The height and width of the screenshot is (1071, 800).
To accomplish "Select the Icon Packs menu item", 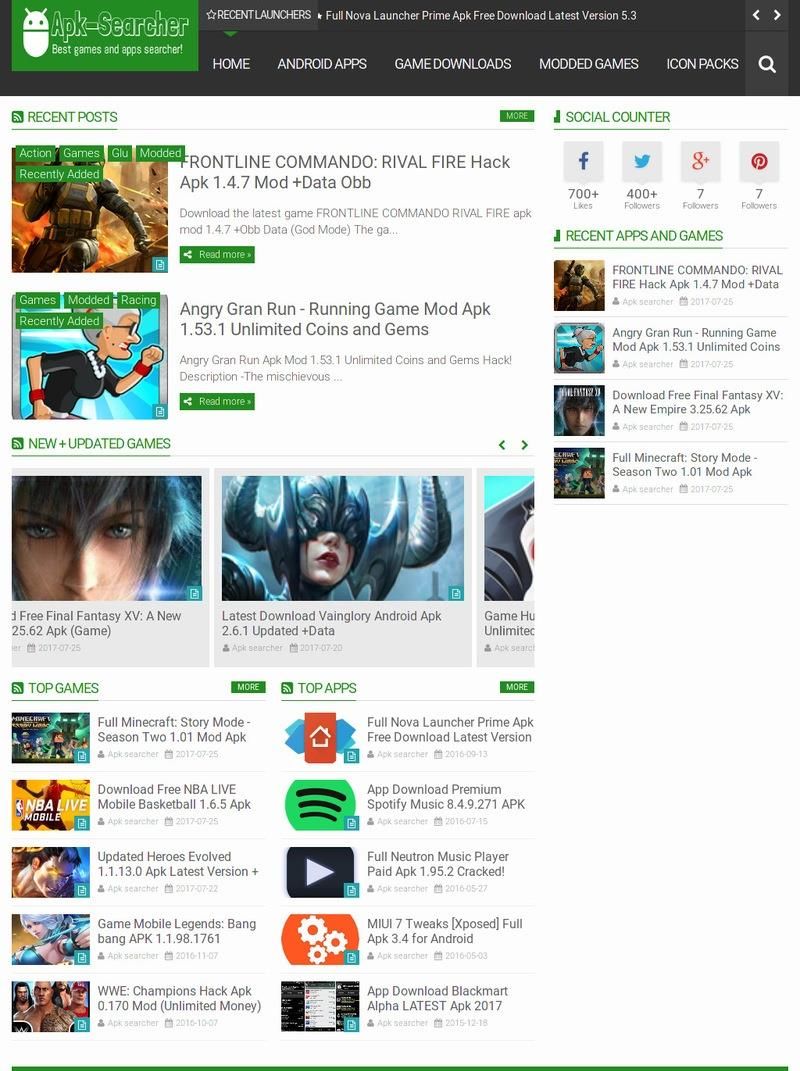I will (x=702, y=64).
